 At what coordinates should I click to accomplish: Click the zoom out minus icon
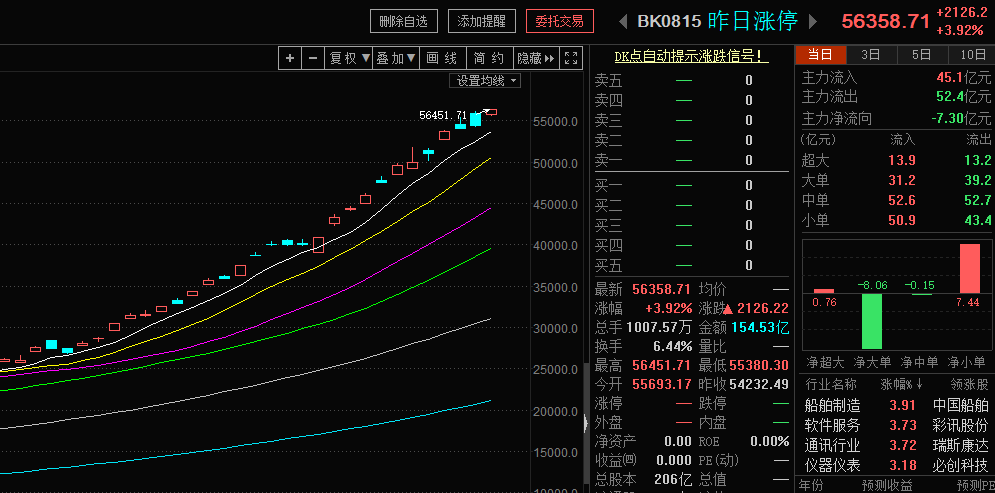[x=313, y=58]
